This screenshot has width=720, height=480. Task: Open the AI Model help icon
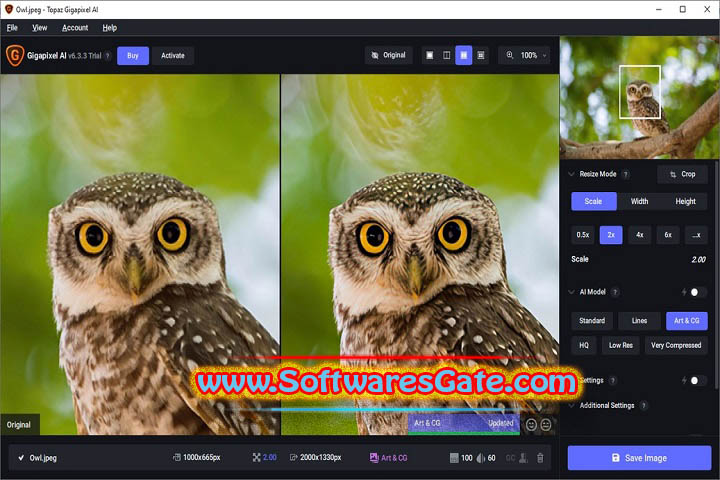(615, 292)
